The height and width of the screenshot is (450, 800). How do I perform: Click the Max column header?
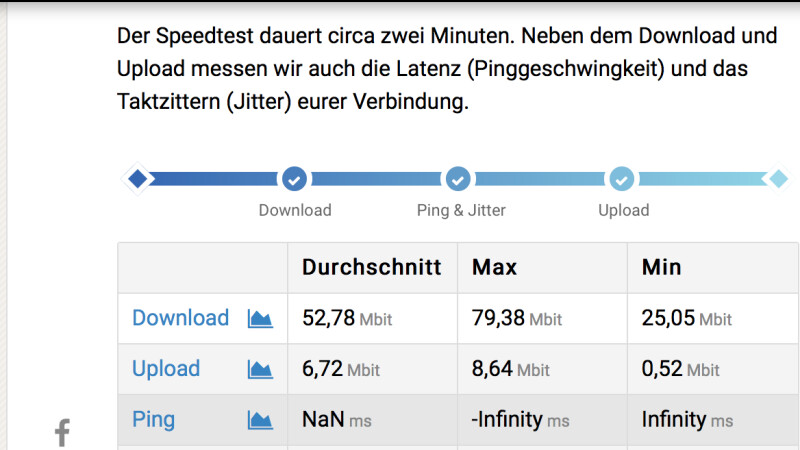tap(494, 267)
